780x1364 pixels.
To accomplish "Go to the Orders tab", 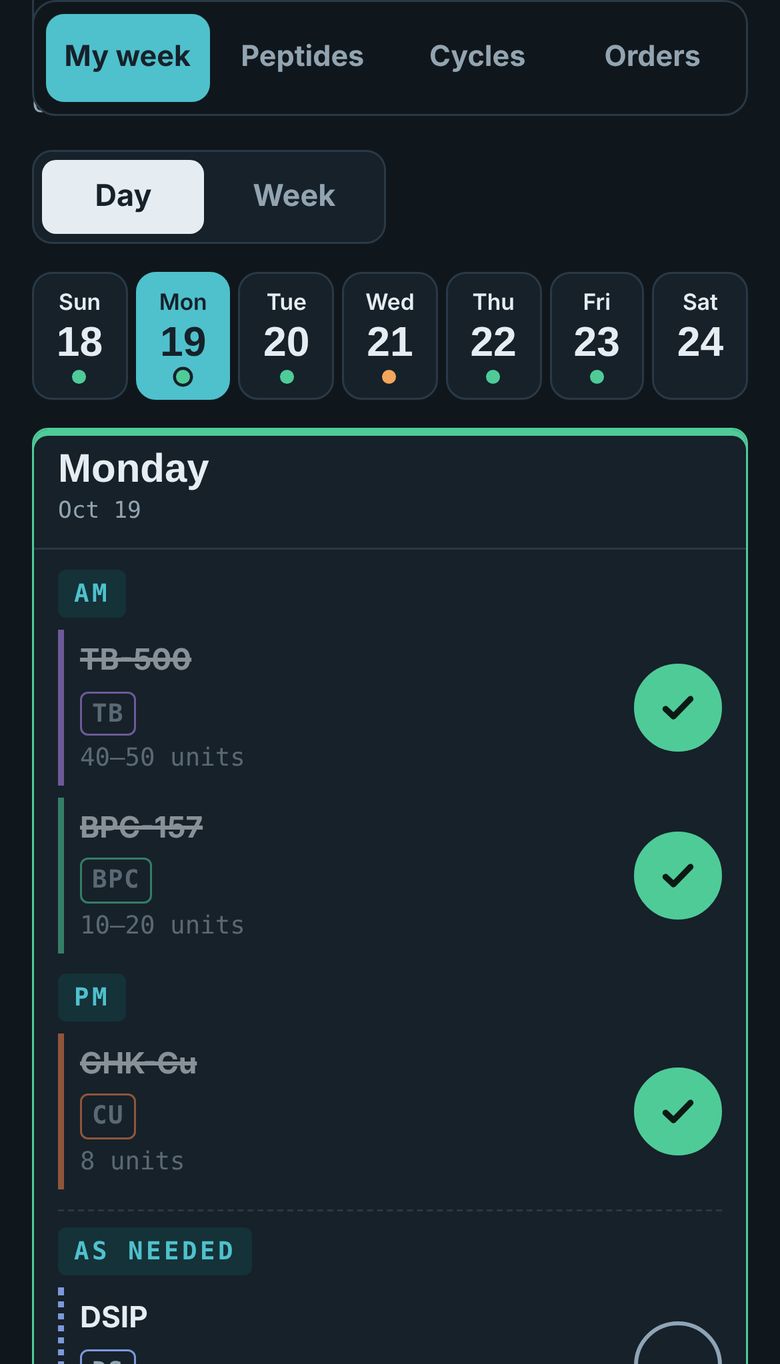I will (652, 57).
